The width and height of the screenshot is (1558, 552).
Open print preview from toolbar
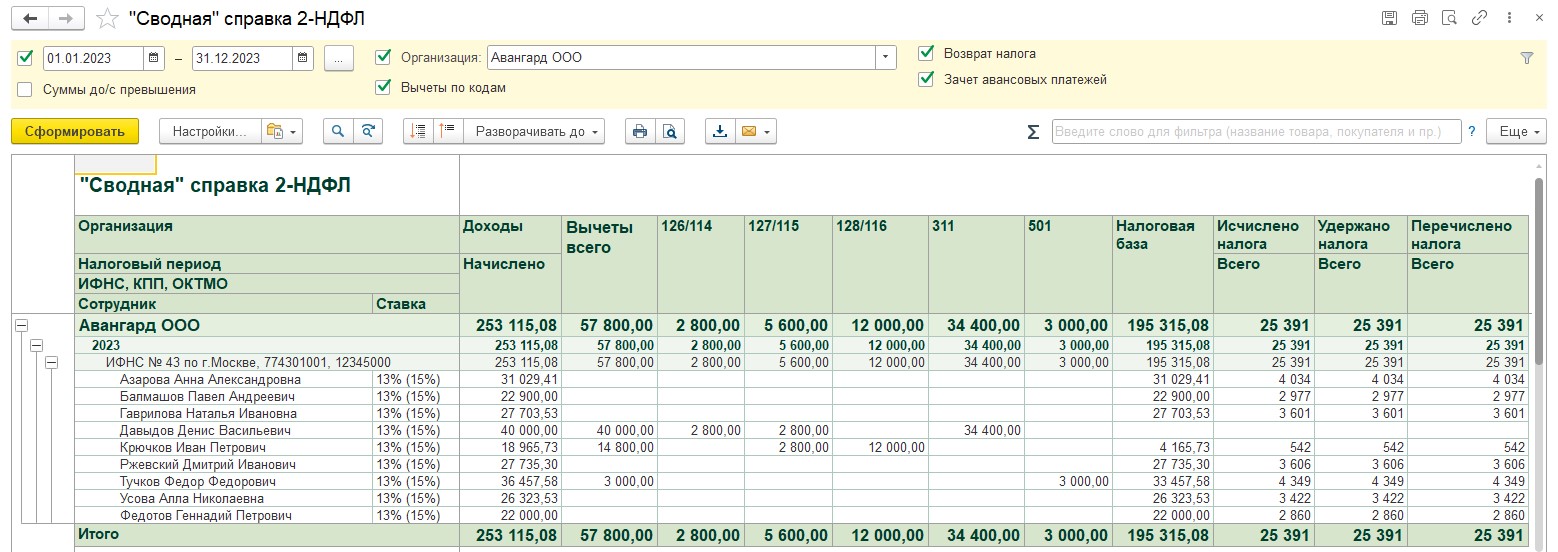tap(670, 131)
